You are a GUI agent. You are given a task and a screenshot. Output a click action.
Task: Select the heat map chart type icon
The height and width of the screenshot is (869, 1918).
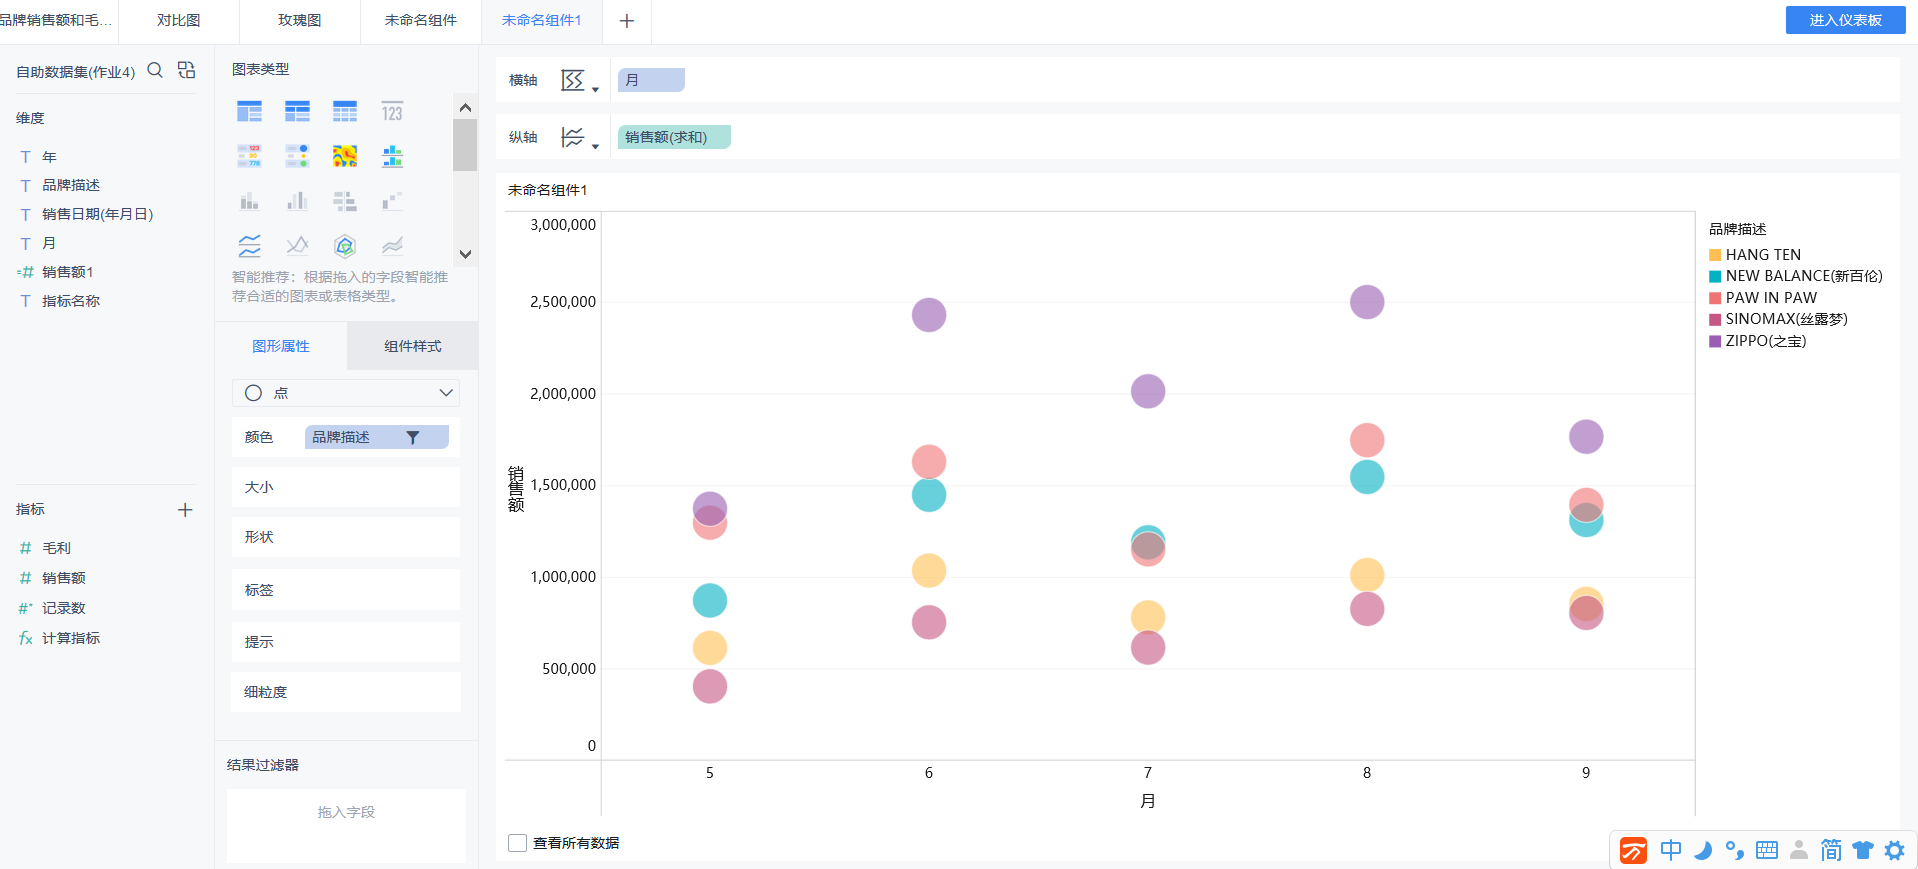click(345, 156)
